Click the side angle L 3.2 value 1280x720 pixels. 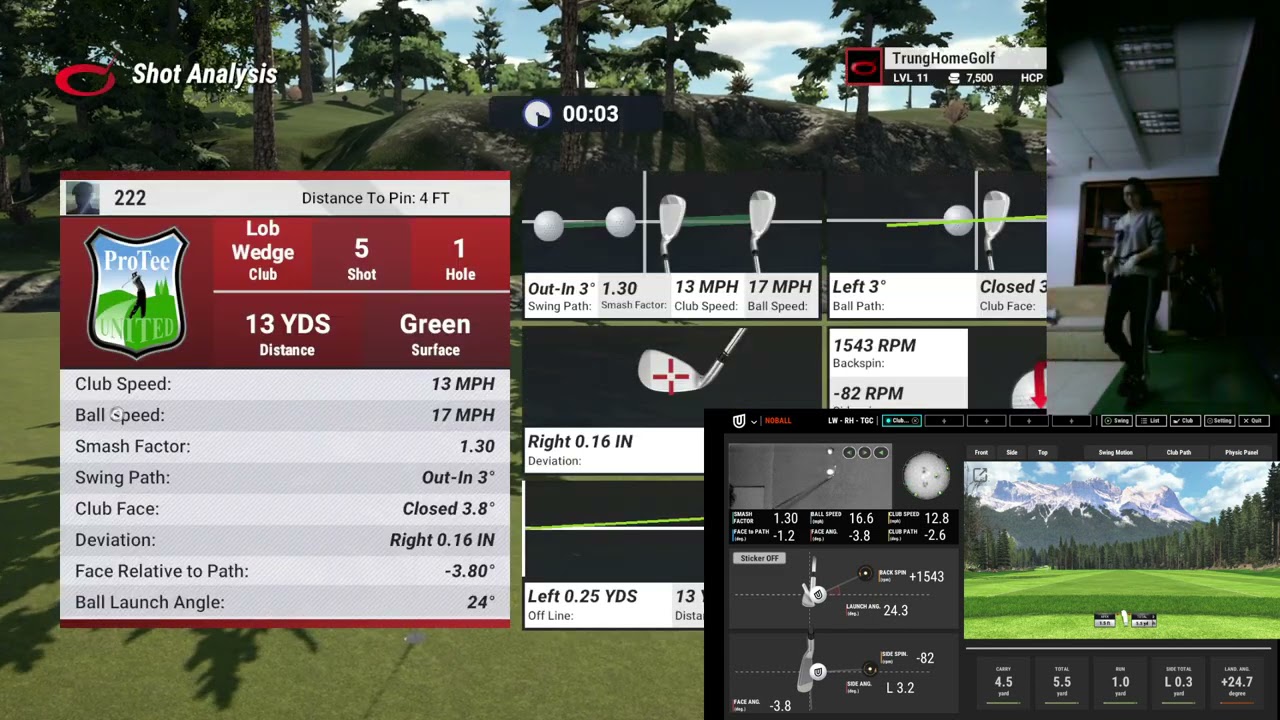pyautogui.click(x=900, y=688)
